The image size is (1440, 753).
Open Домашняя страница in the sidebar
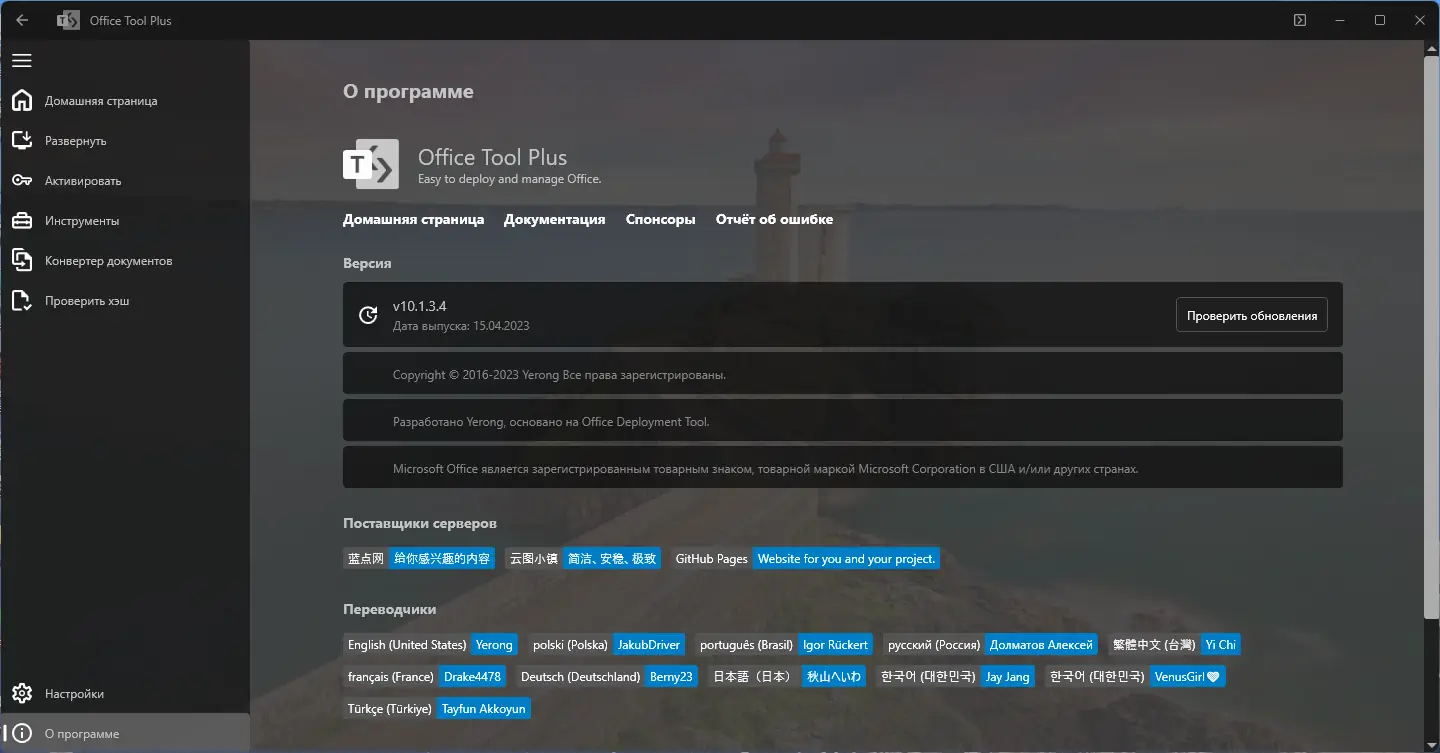point(125,101)
